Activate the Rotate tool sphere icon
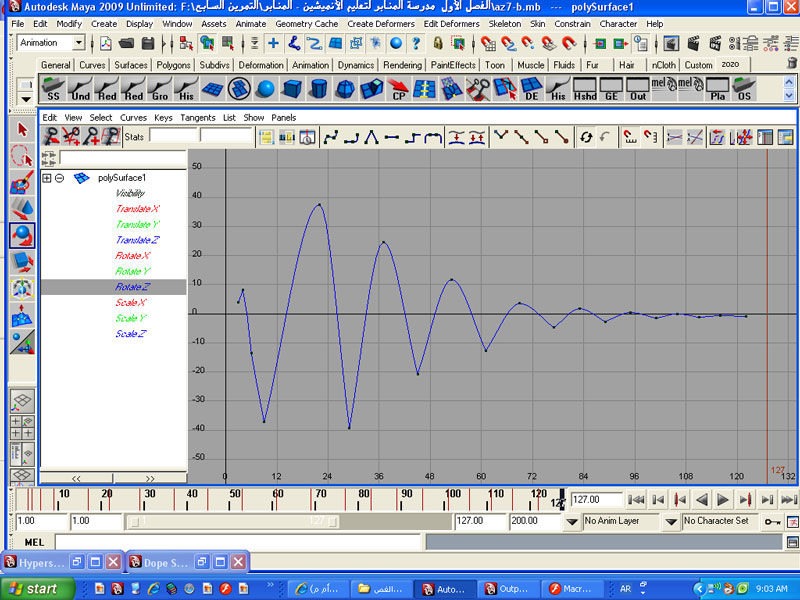 (22, 235)
